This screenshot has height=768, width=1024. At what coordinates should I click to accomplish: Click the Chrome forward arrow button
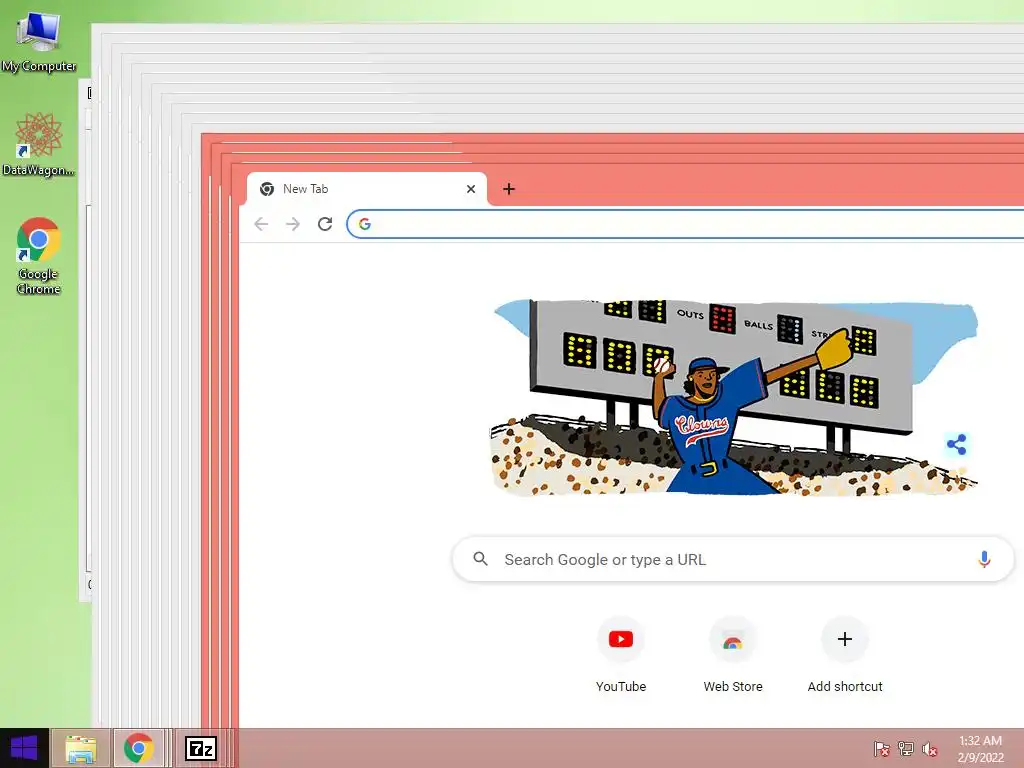click(293, 224)
